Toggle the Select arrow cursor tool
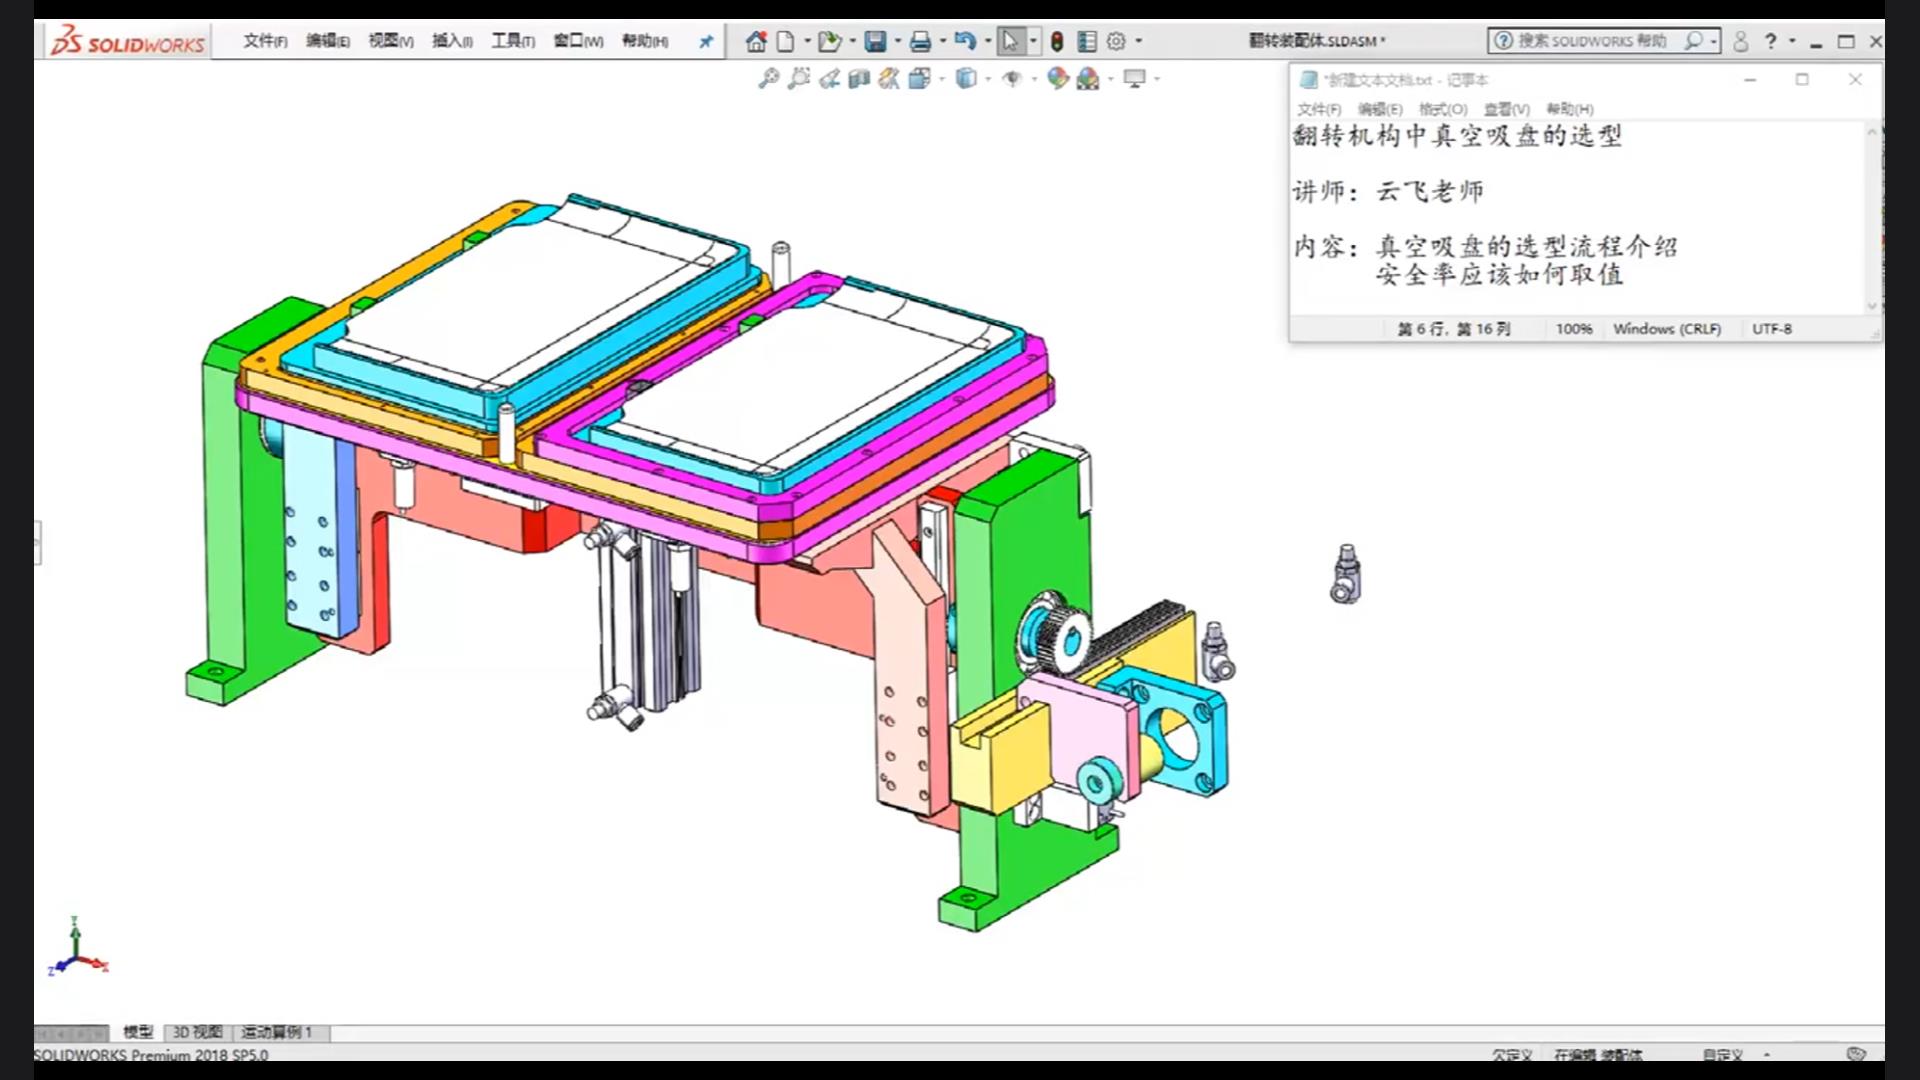Screen dimensions: 1920x1080 1010,41
